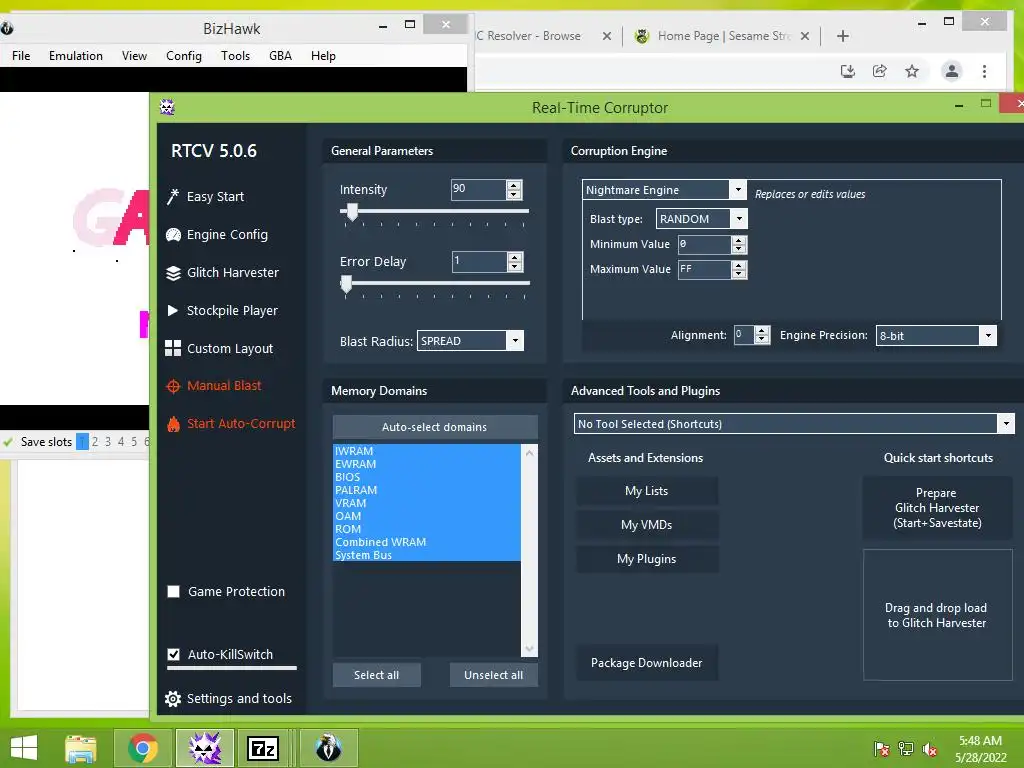Click Select all domains button

[x=376, y=675]
